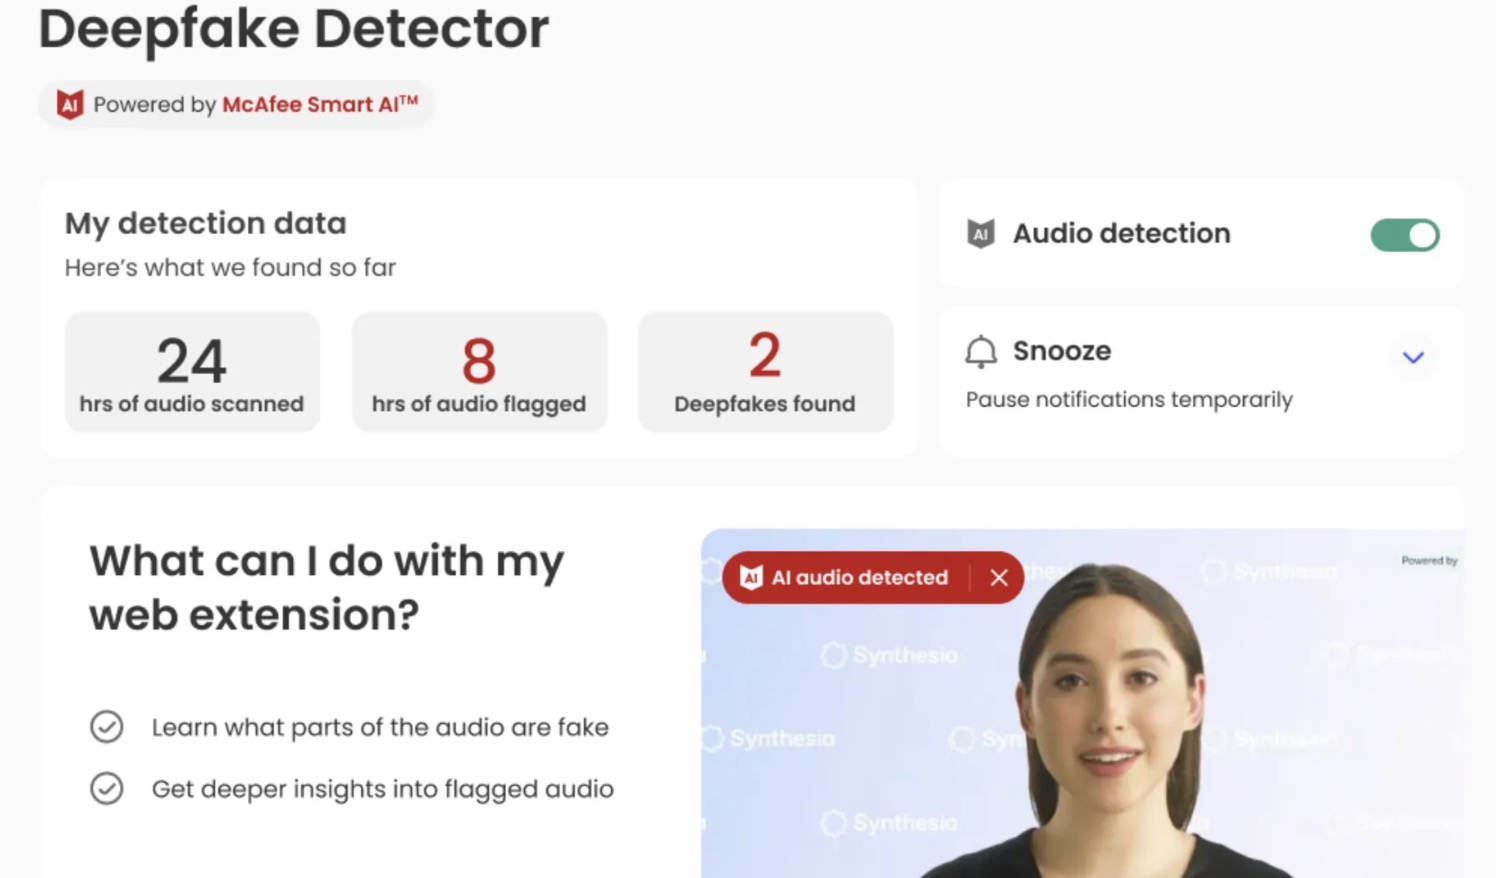
Task: Select the 8 hrs of audio flagged card
Action: click(x=479, y=372)
